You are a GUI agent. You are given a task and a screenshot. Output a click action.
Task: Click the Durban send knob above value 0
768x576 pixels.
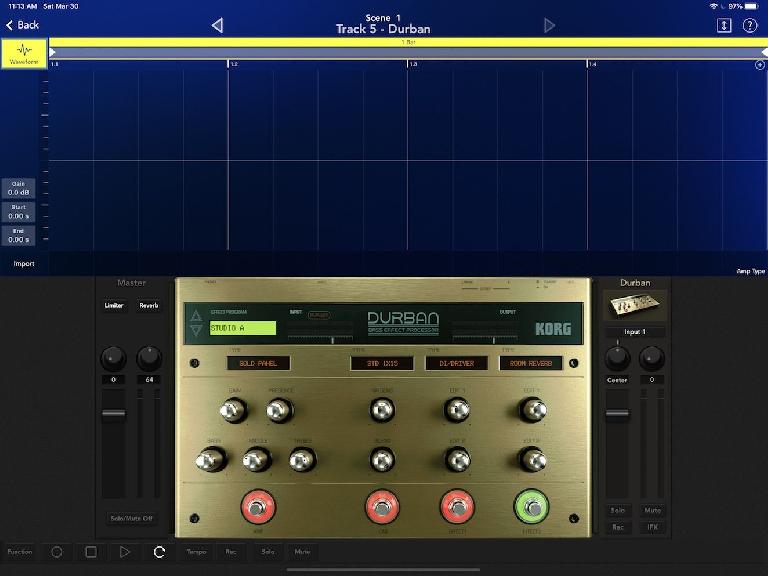(652, 358)
